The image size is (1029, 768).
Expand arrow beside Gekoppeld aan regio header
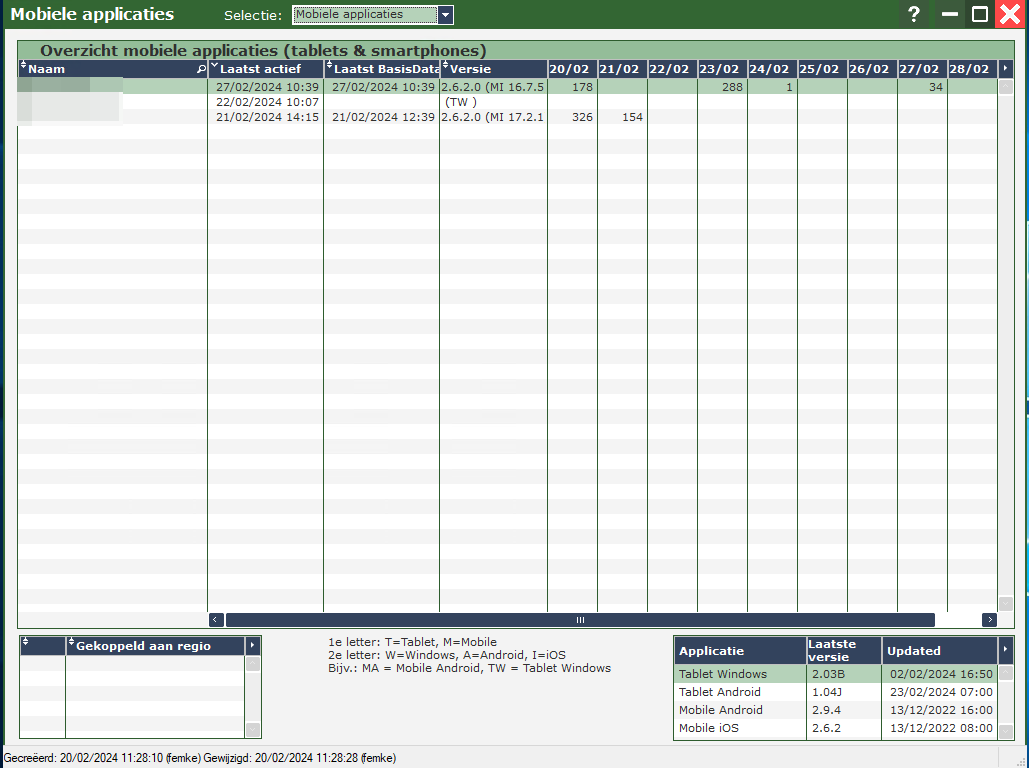[252, 646]
